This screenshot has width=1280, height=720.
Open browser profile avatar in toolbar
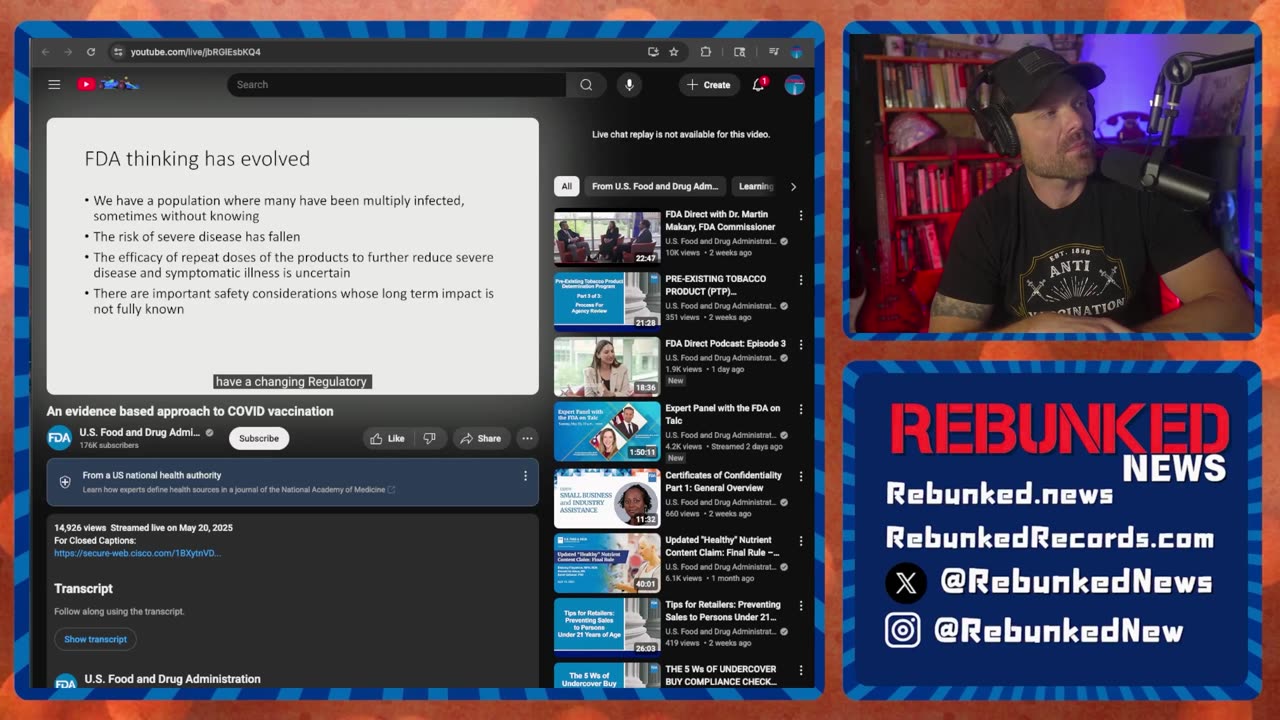point(797,52)
